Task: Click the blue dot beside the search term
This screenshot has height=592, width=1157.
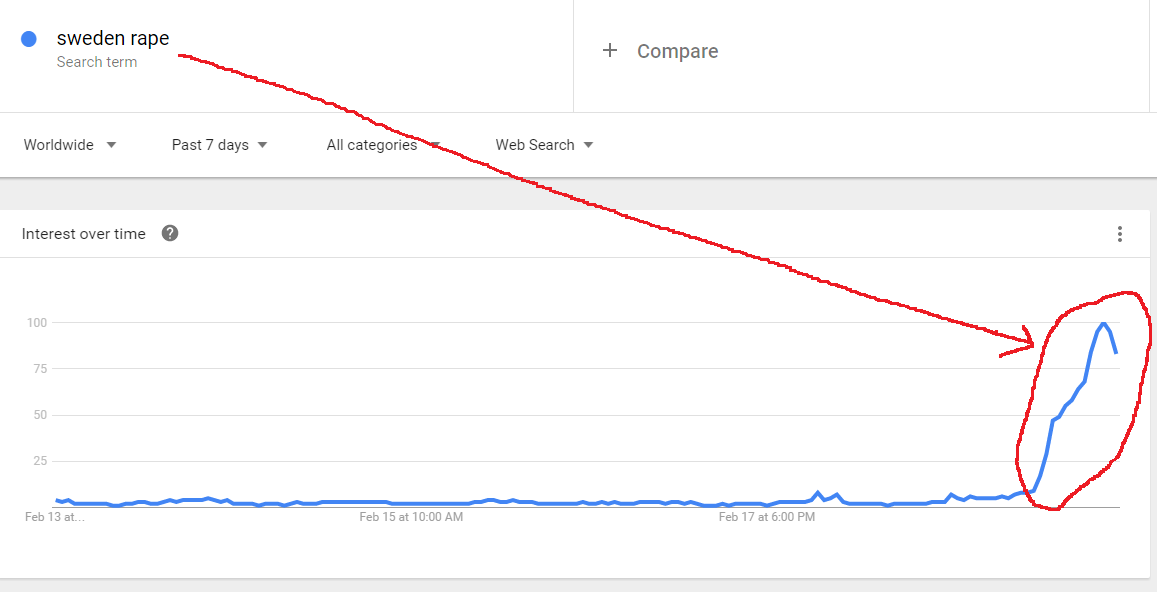Action: tap(29, 39)
